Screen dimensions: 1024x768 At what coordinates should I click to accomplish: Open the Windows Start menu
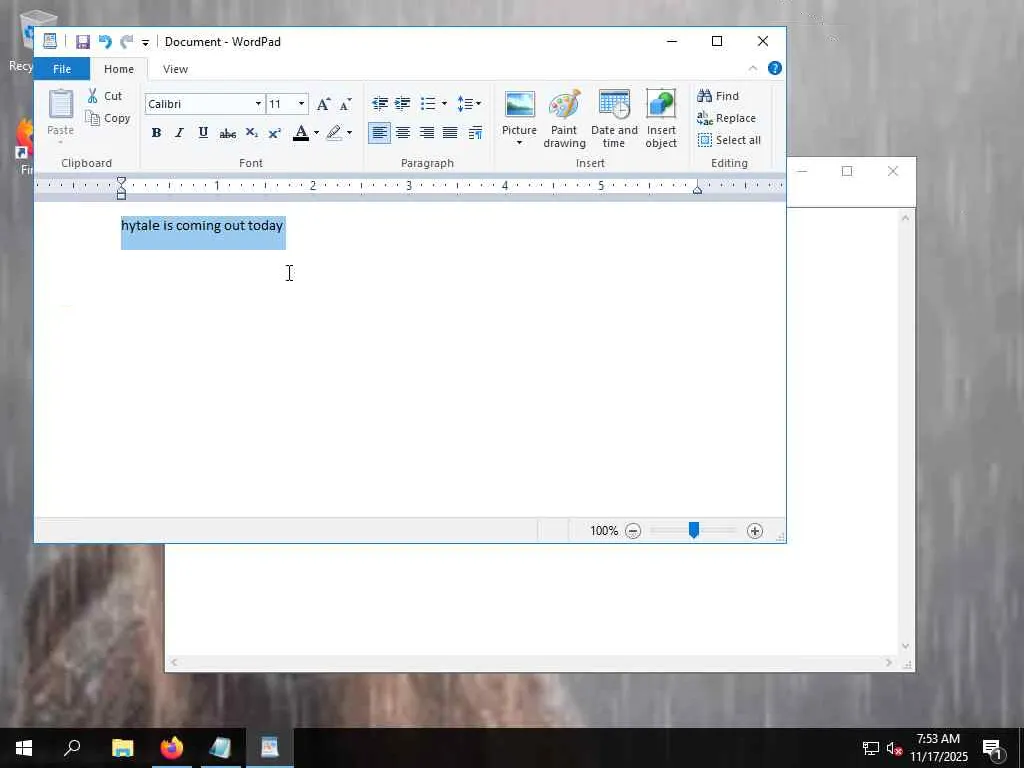click(24, 748)
